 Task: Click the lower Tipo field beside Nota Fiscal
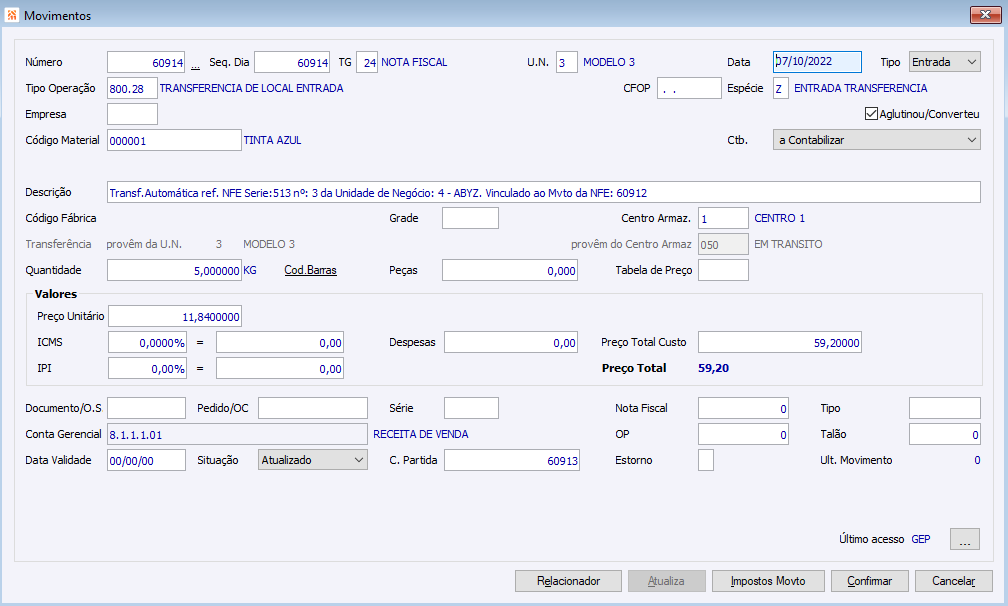point(944,408)
